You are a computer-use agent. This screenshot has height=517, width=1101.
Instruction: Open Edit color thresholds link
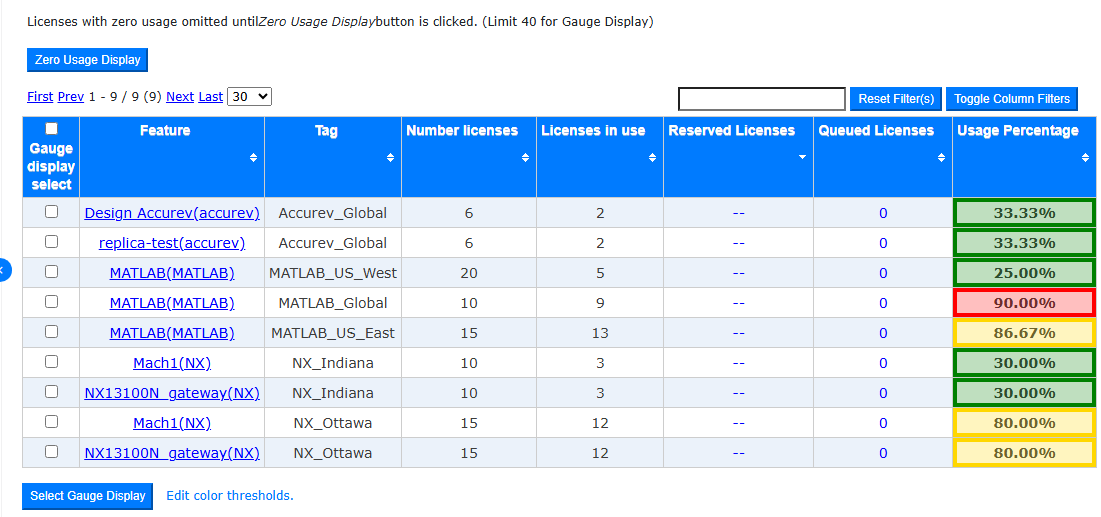tap(230, 496)
